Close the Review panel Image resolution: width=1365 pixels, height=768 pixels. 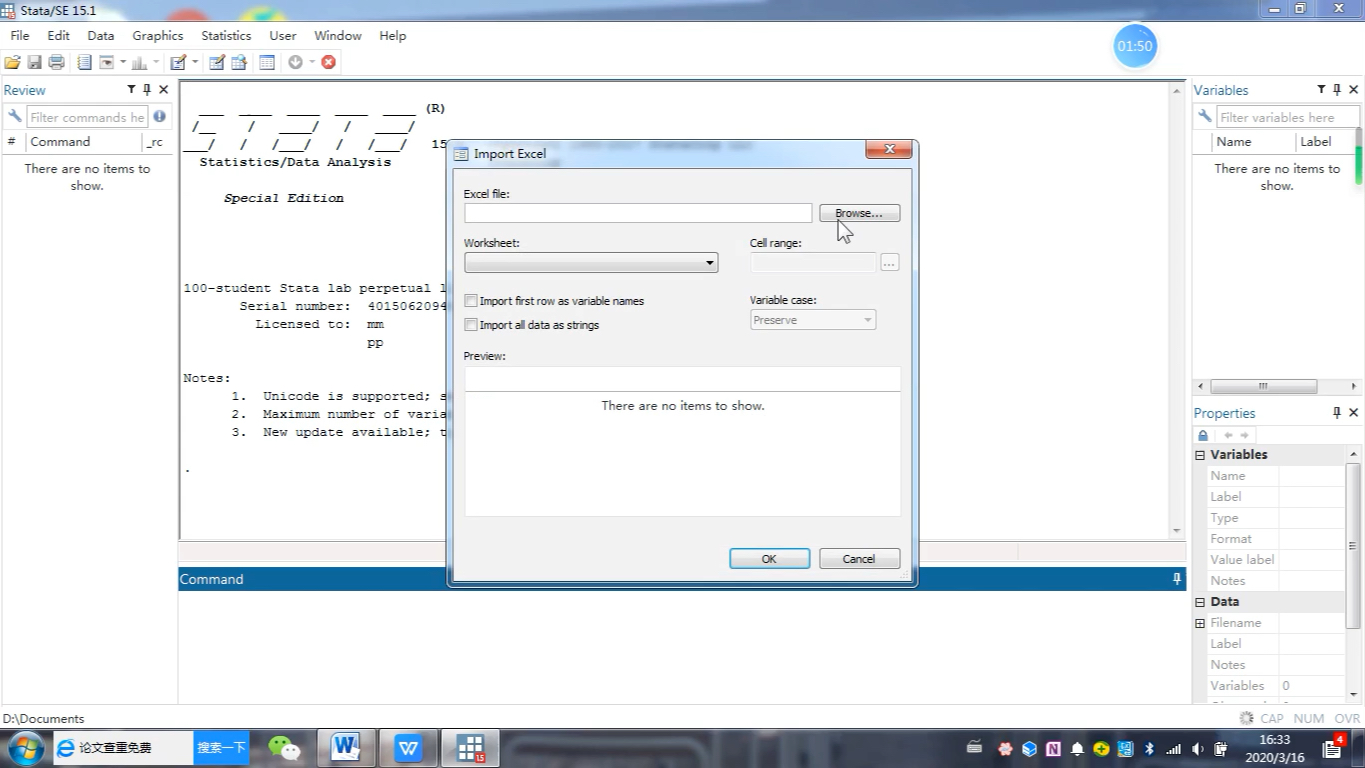tap(164, 90)
